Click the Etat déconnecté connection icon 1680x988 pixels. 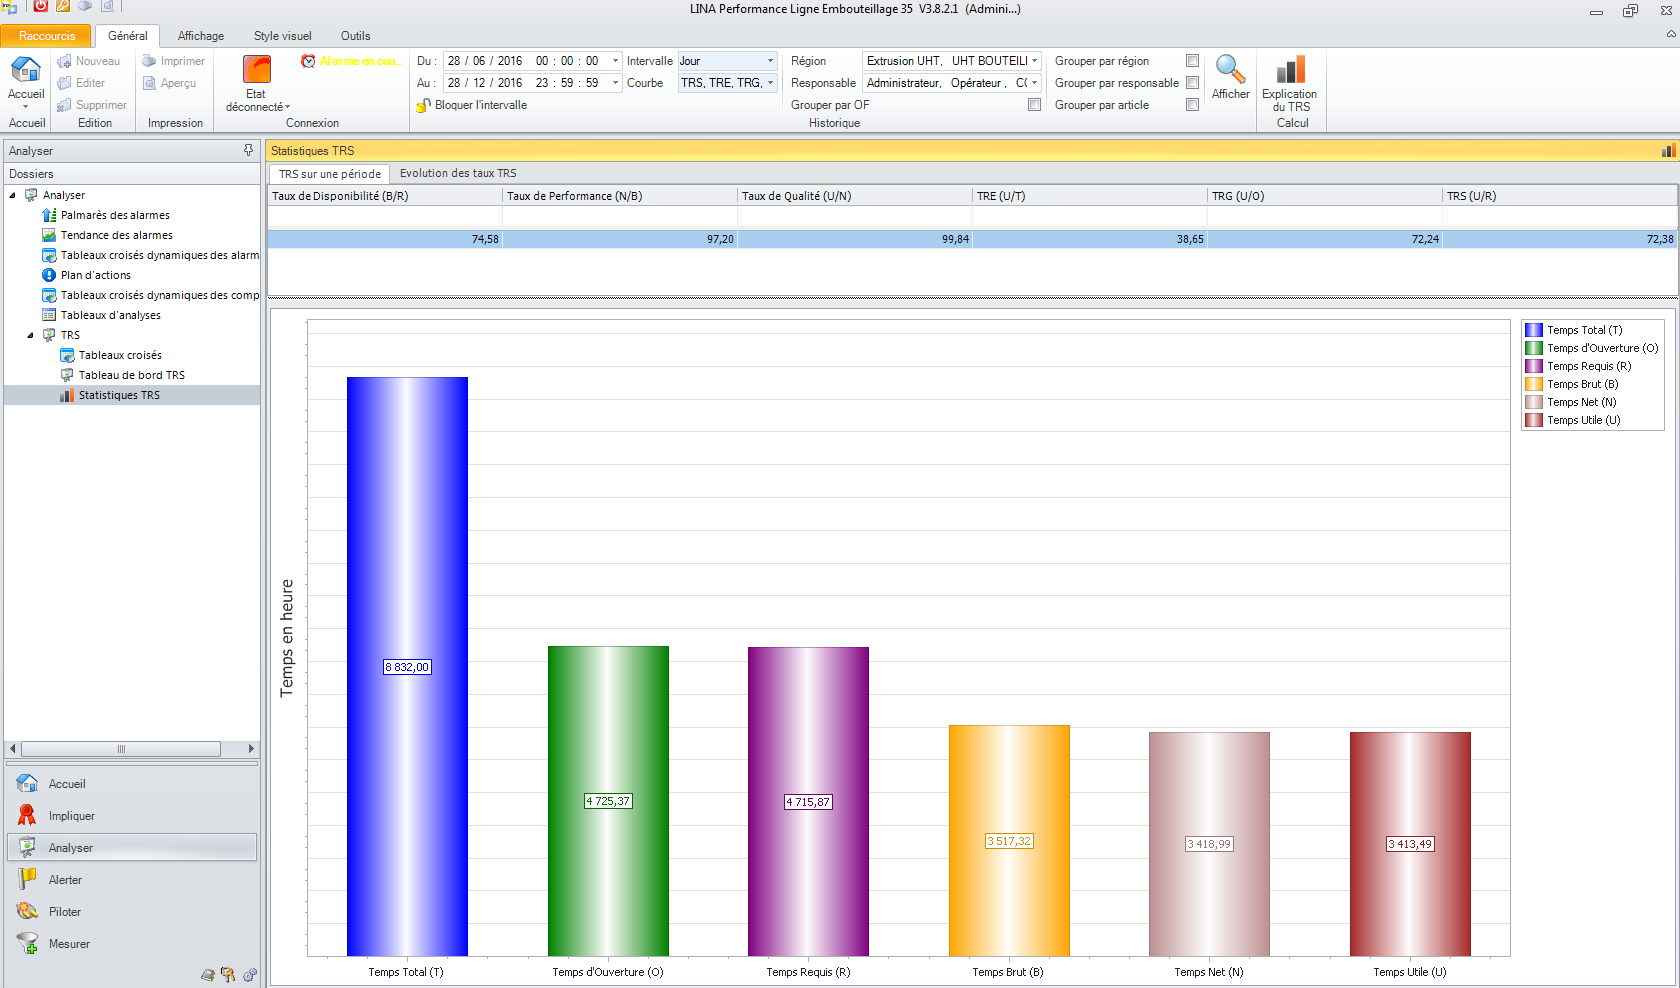tap(257, 69)
